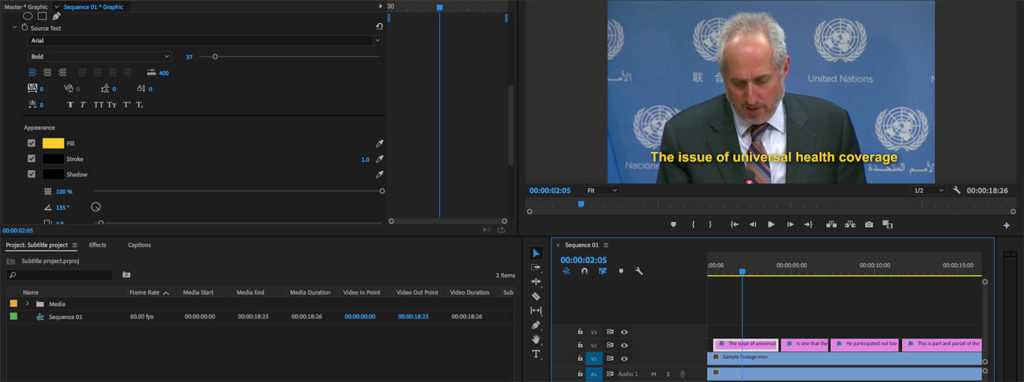Toggle the Stroke checkbox
The image size is (1024, 382).
click(31, 159)
